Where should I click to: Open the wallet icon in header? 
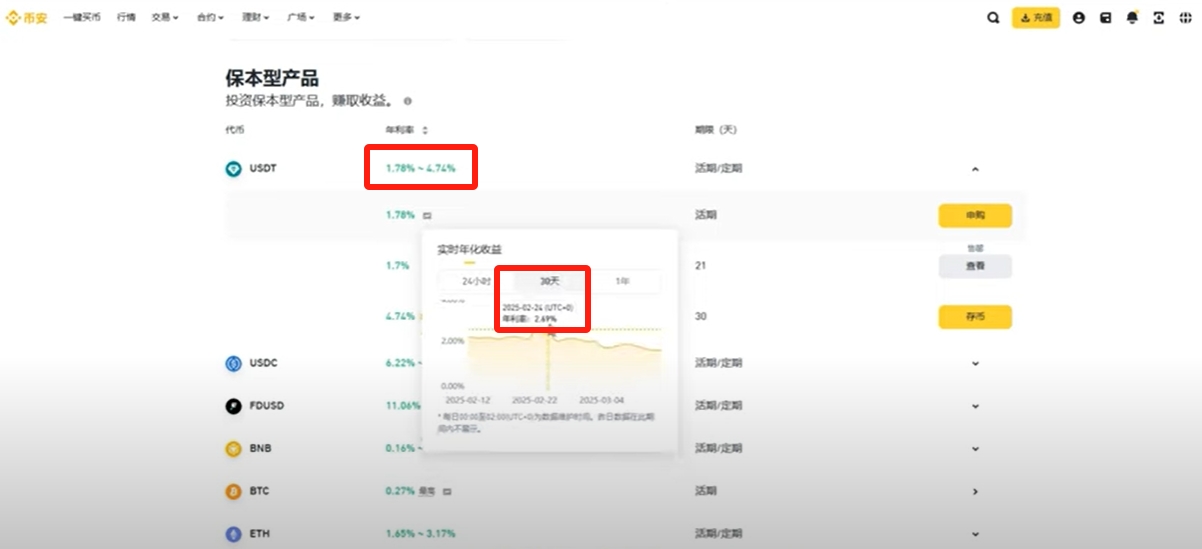[x=1106, y=17]
